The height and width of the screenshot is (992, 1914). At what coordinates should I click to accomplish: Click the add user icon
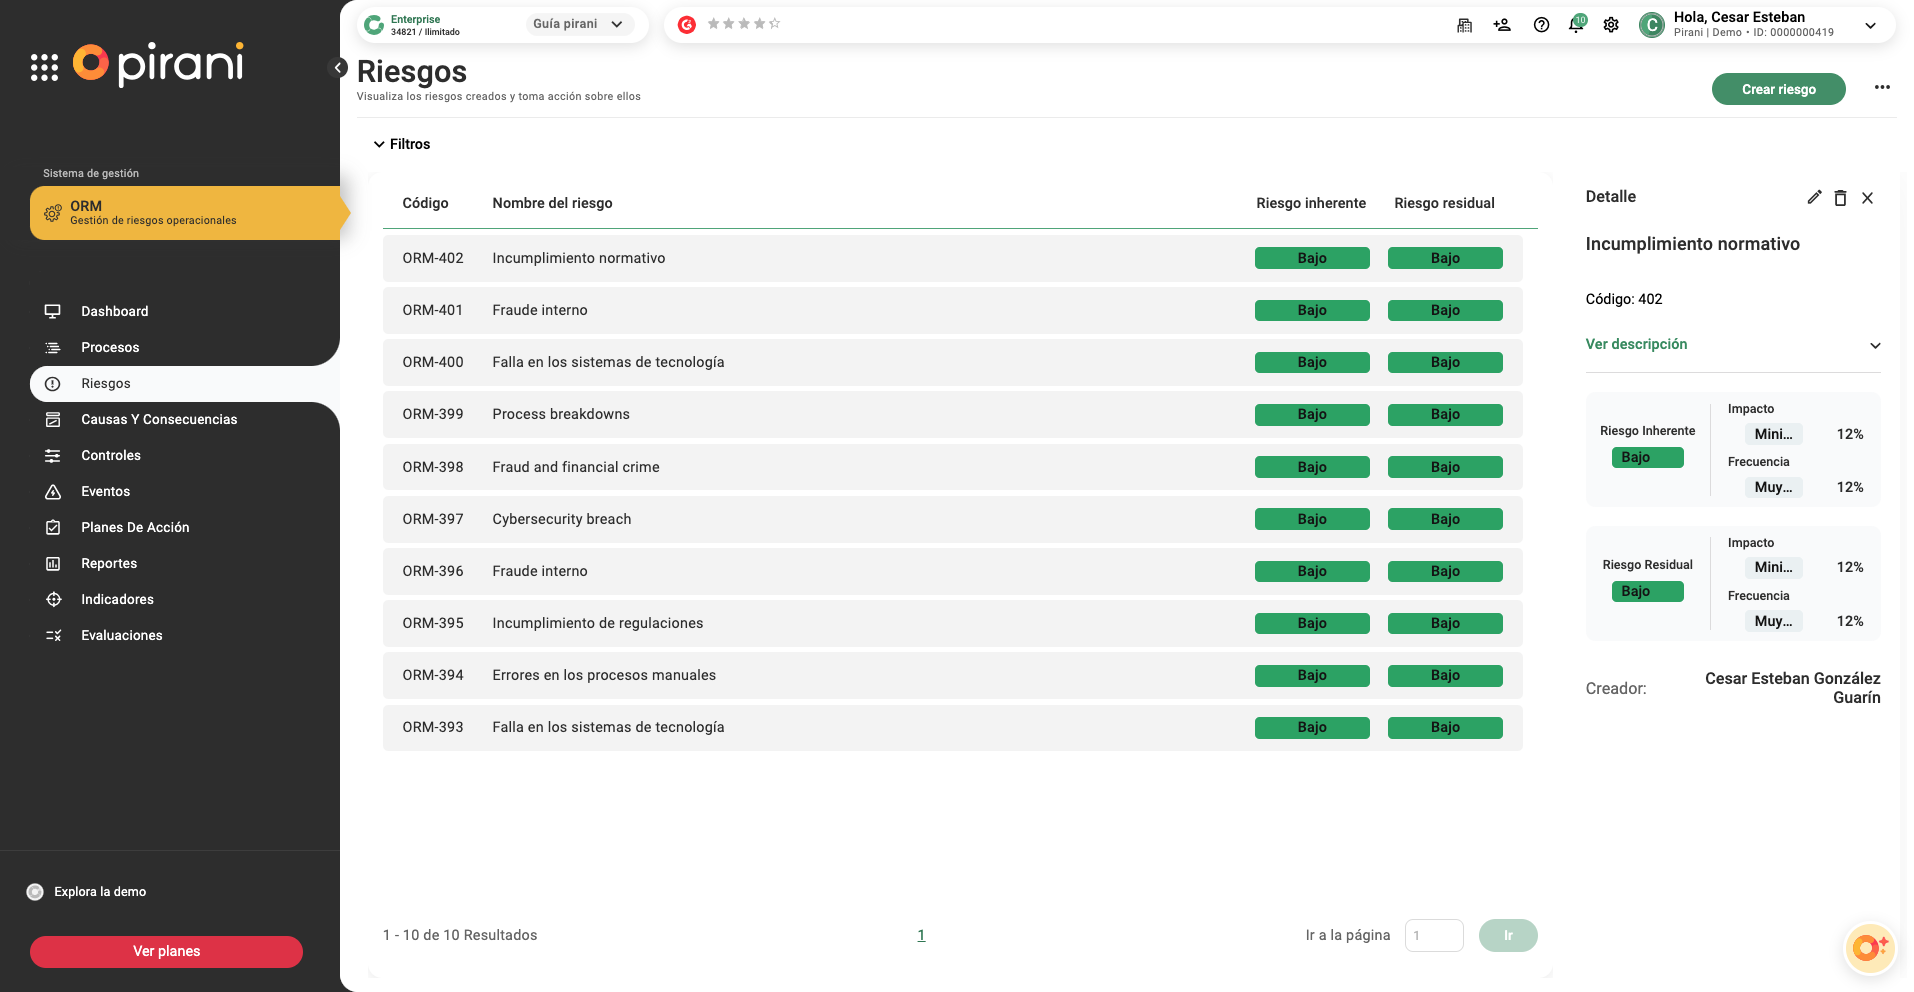click(1502, 25)
